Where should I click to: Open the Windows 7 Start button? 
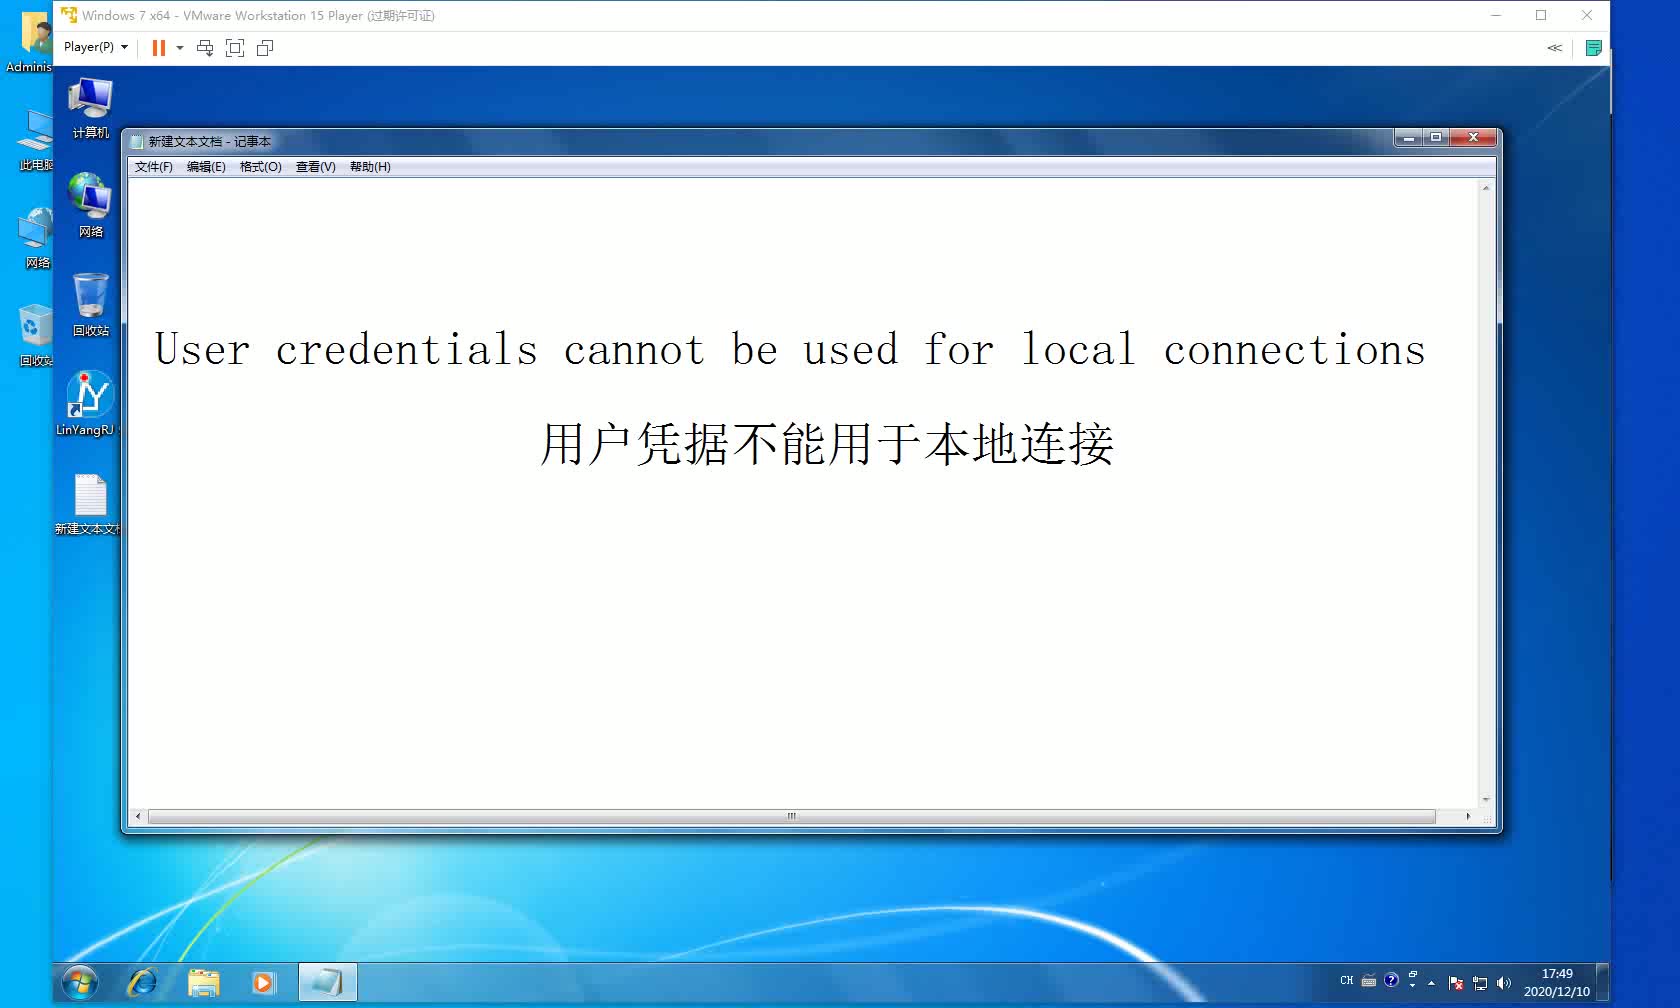point(80,983)
